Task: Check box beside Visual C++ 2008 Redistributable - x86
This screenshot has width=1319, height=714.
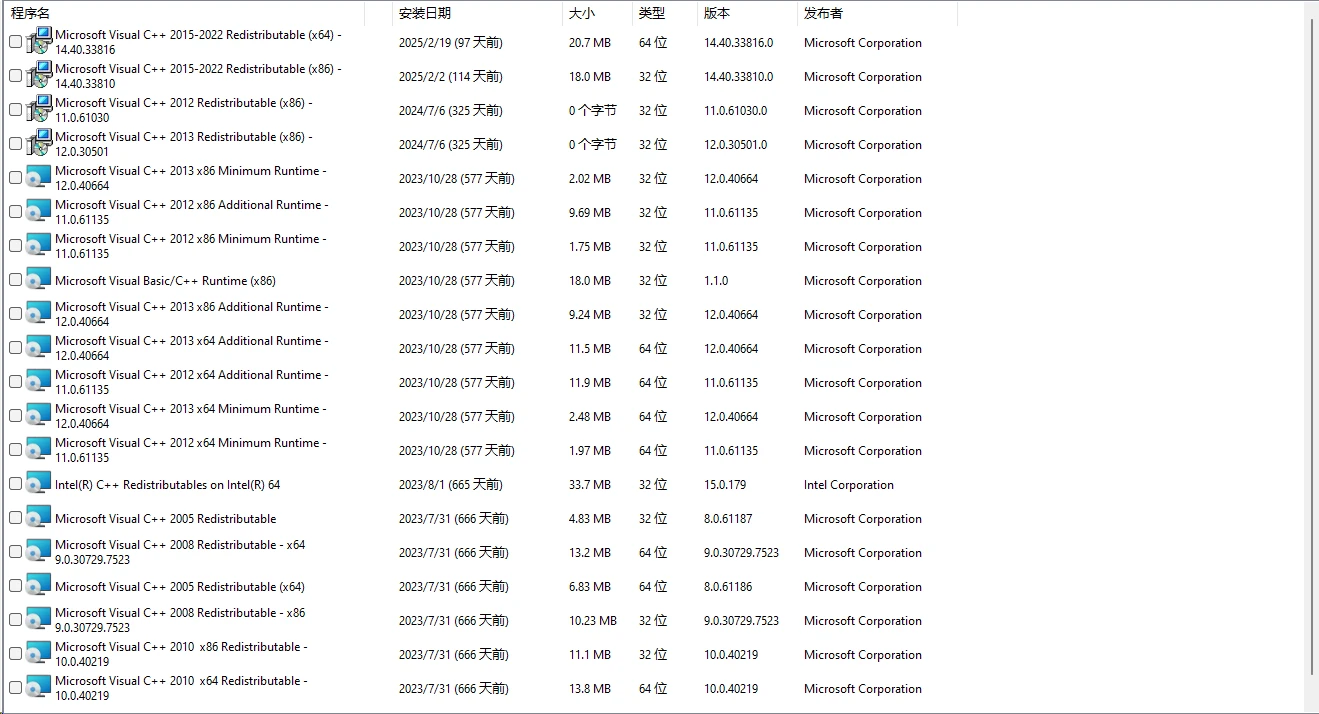Action: pyautogui.click(x=15, y=620)
